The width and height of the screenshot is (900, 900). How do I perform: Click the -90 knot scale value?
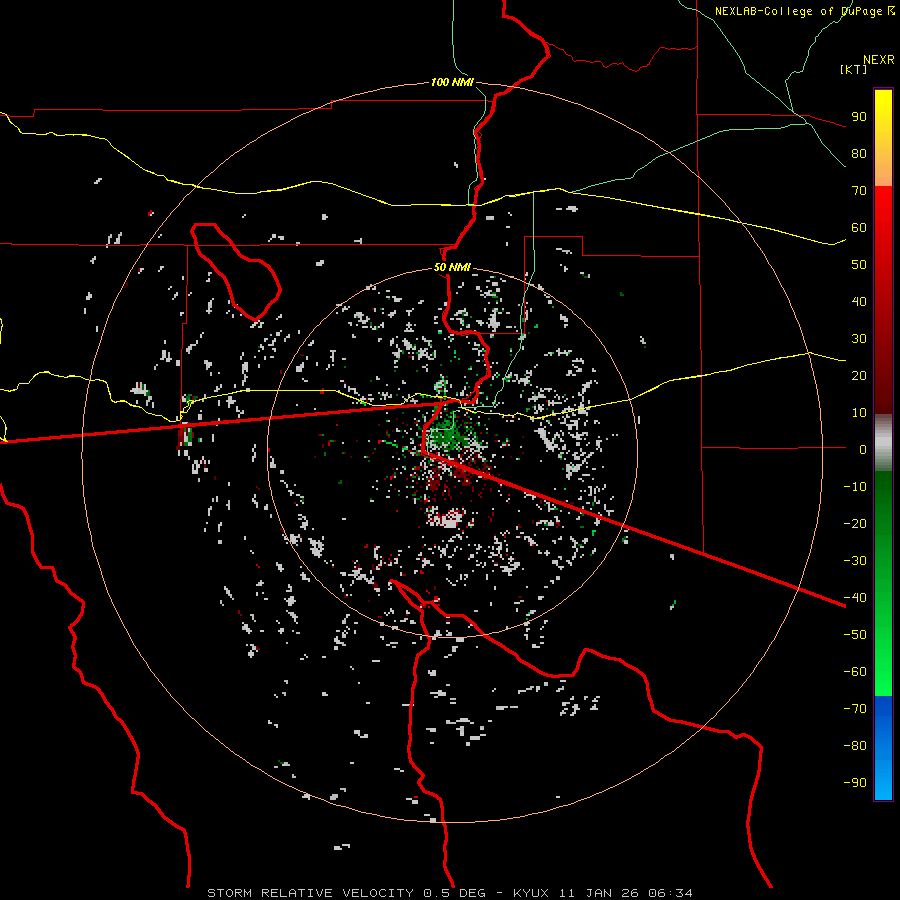[855, 783]
